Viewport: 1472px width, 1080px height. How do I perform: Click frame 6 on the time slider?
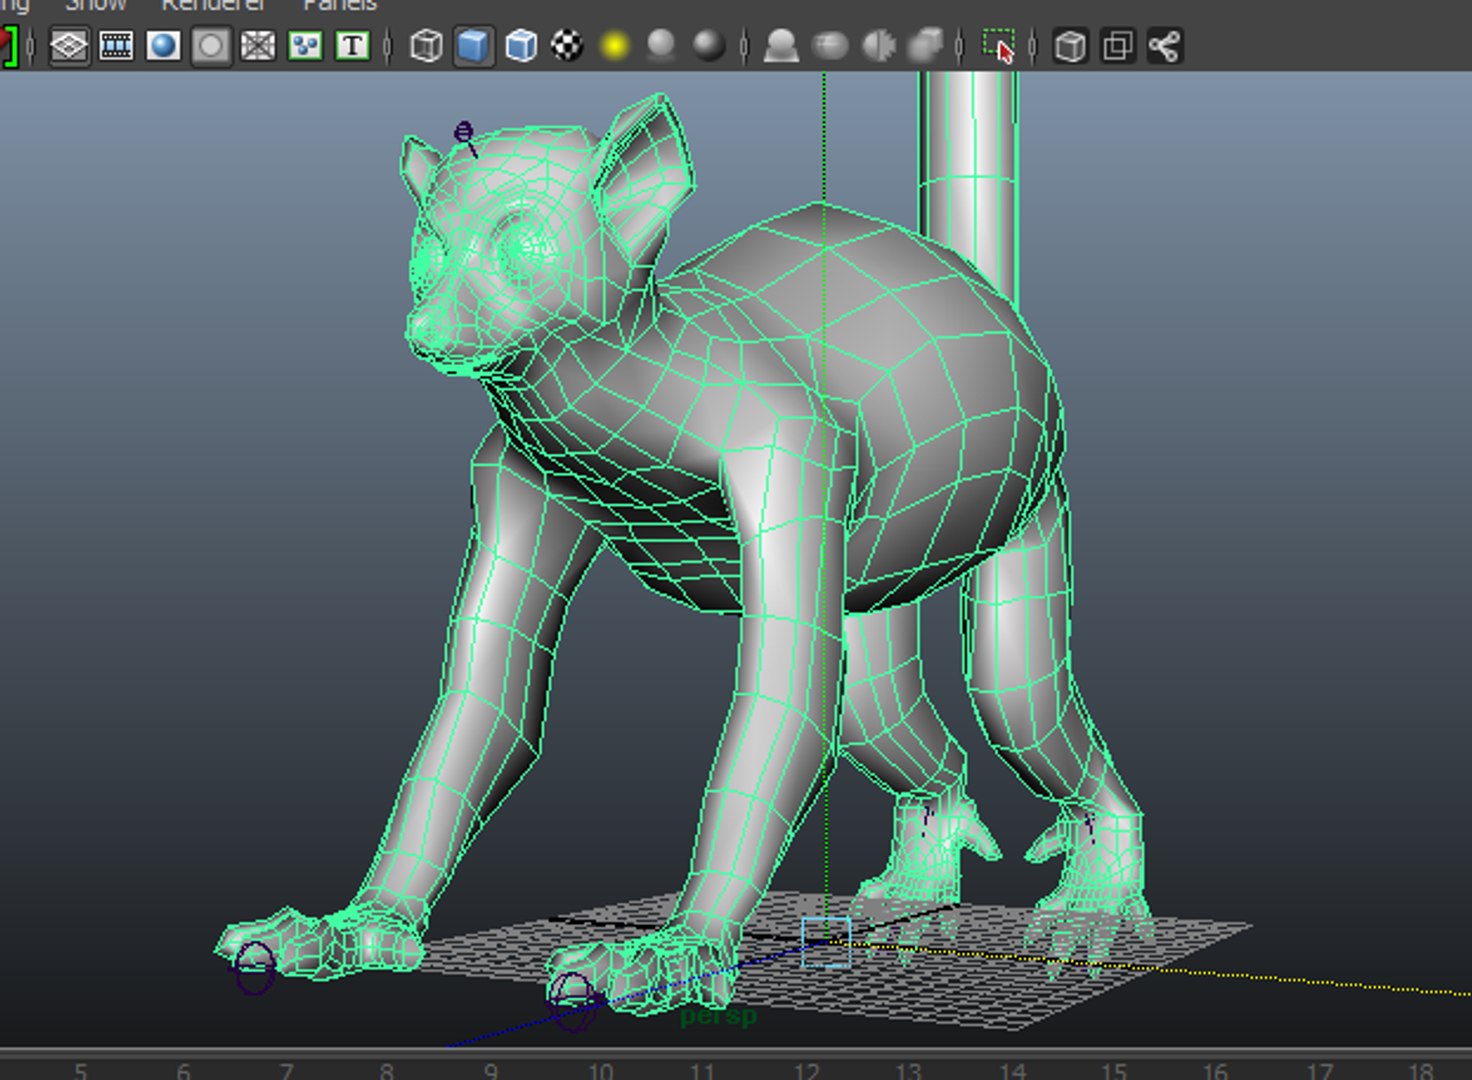coord(183,1071)
